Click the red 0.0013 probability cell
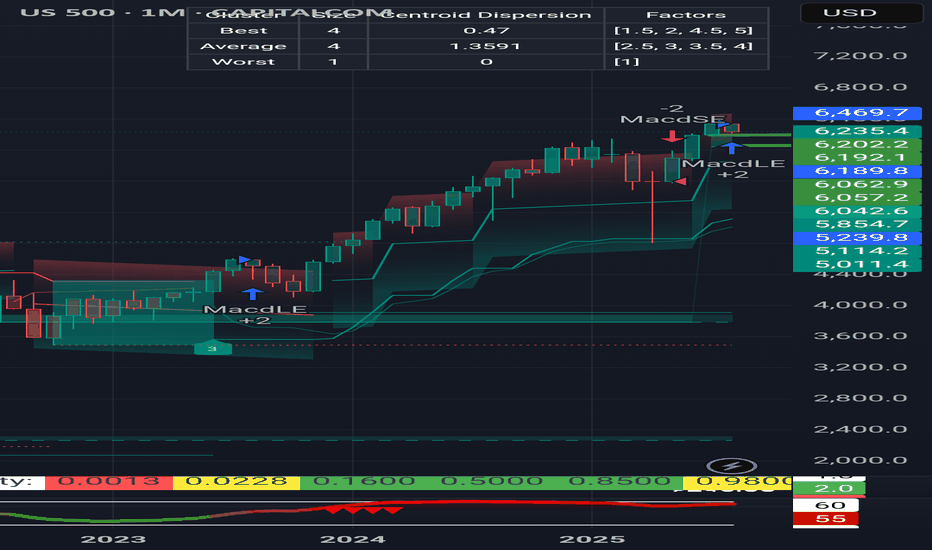Screen dimensions: 932x550 (x=109, y=482)
